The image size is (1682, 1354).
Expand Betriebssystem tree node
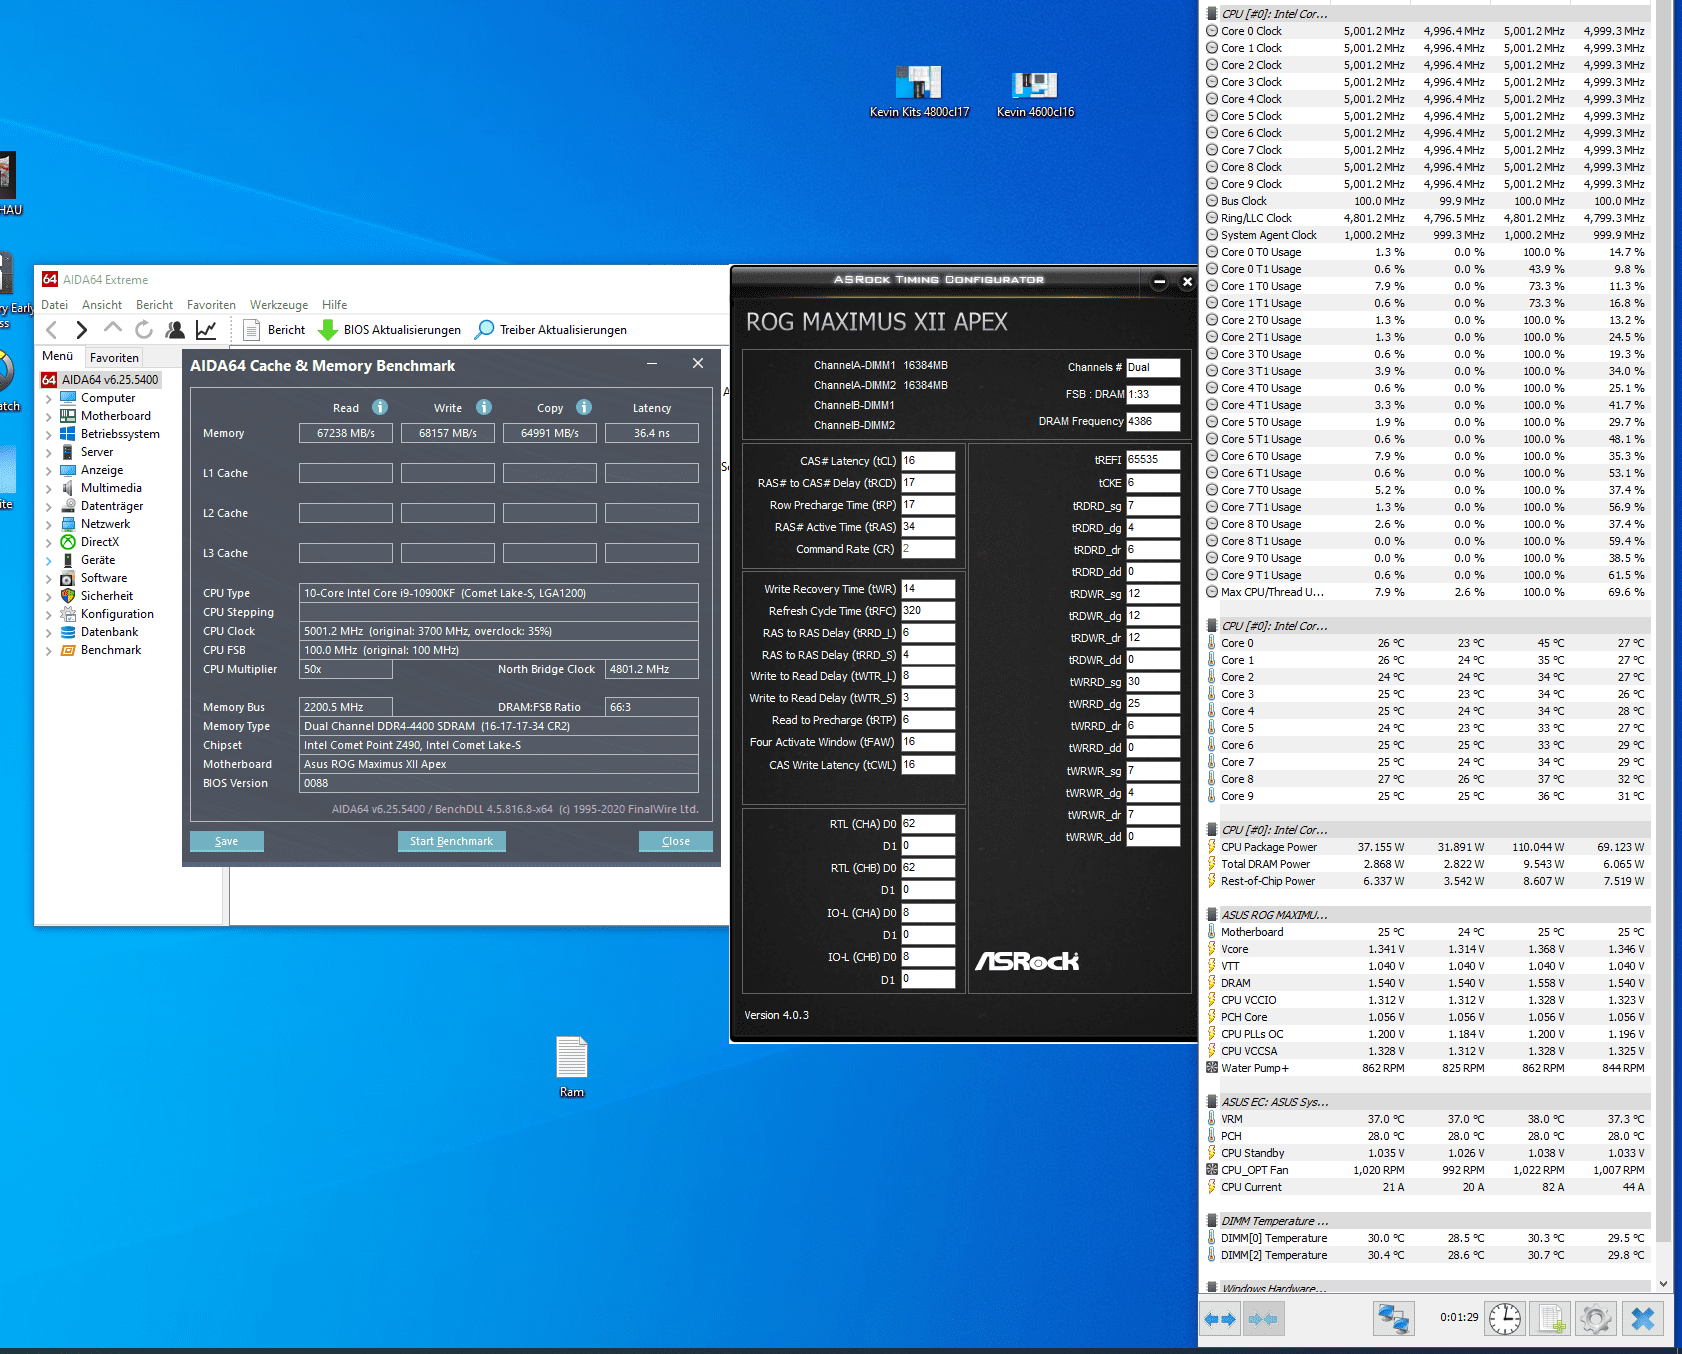pyautogui.click(x=48, y=435)
